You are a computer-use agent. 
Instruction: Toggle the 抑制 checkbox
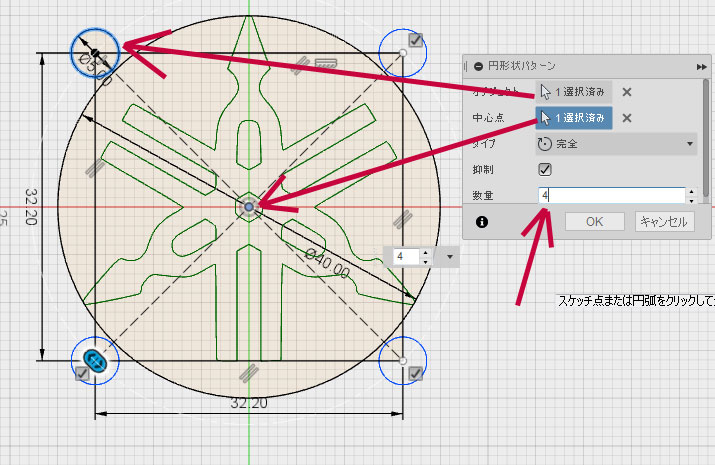(545, 169)
